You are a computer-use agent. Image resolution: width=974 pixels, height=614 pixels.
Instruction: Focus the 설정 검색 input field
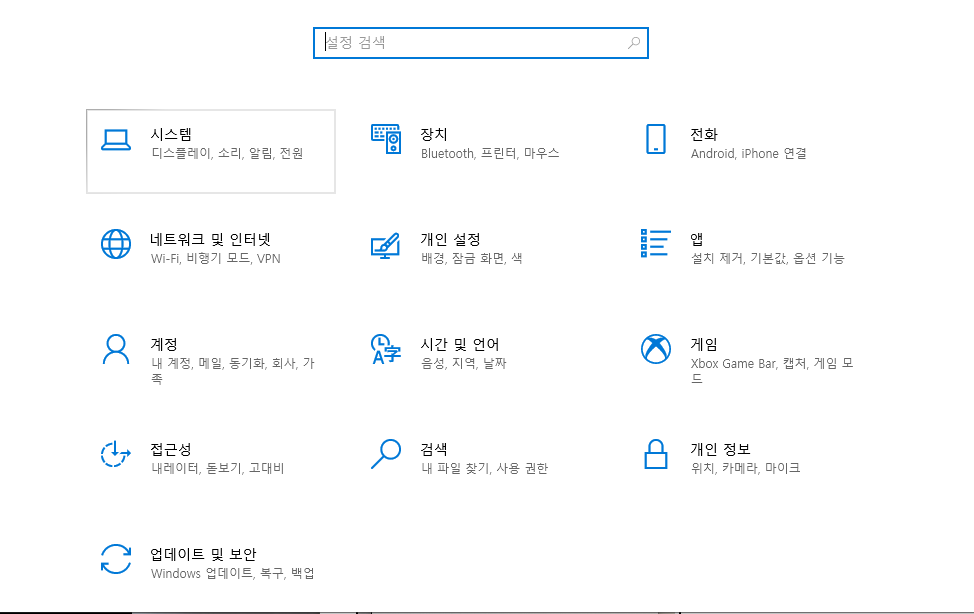pos(481,43)
